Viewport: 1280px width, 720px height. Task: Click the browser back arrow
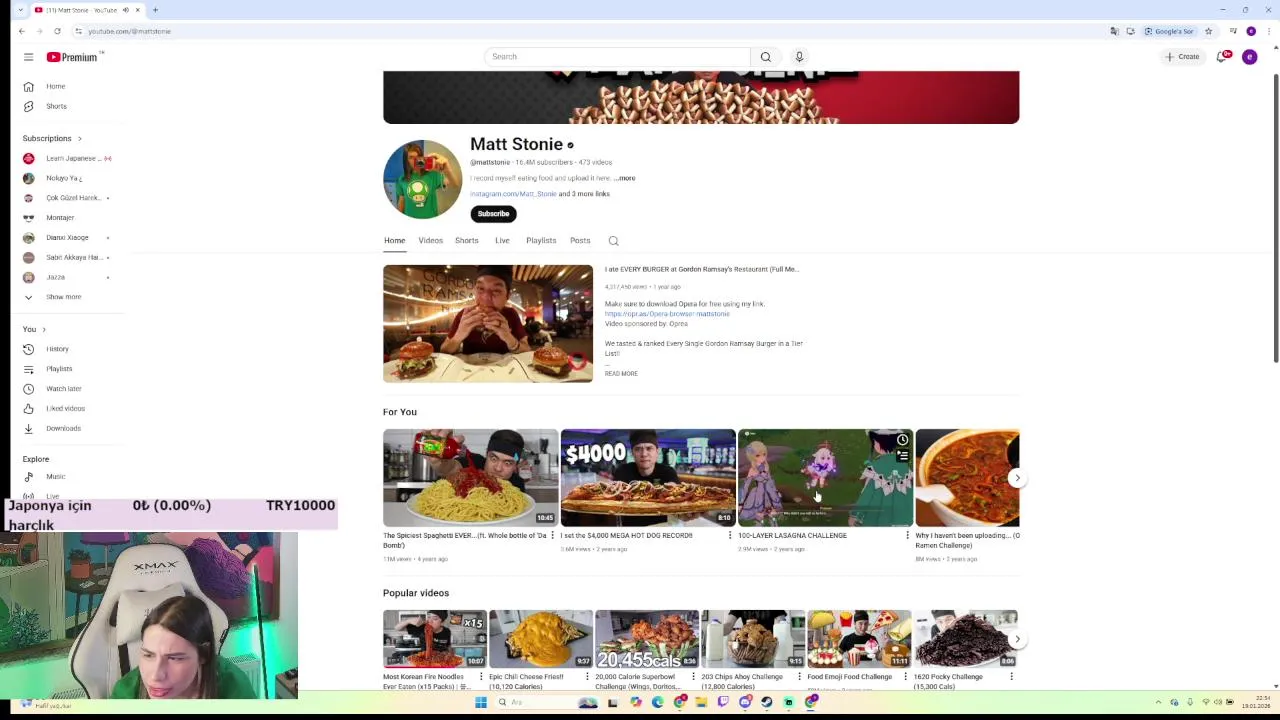21,31
